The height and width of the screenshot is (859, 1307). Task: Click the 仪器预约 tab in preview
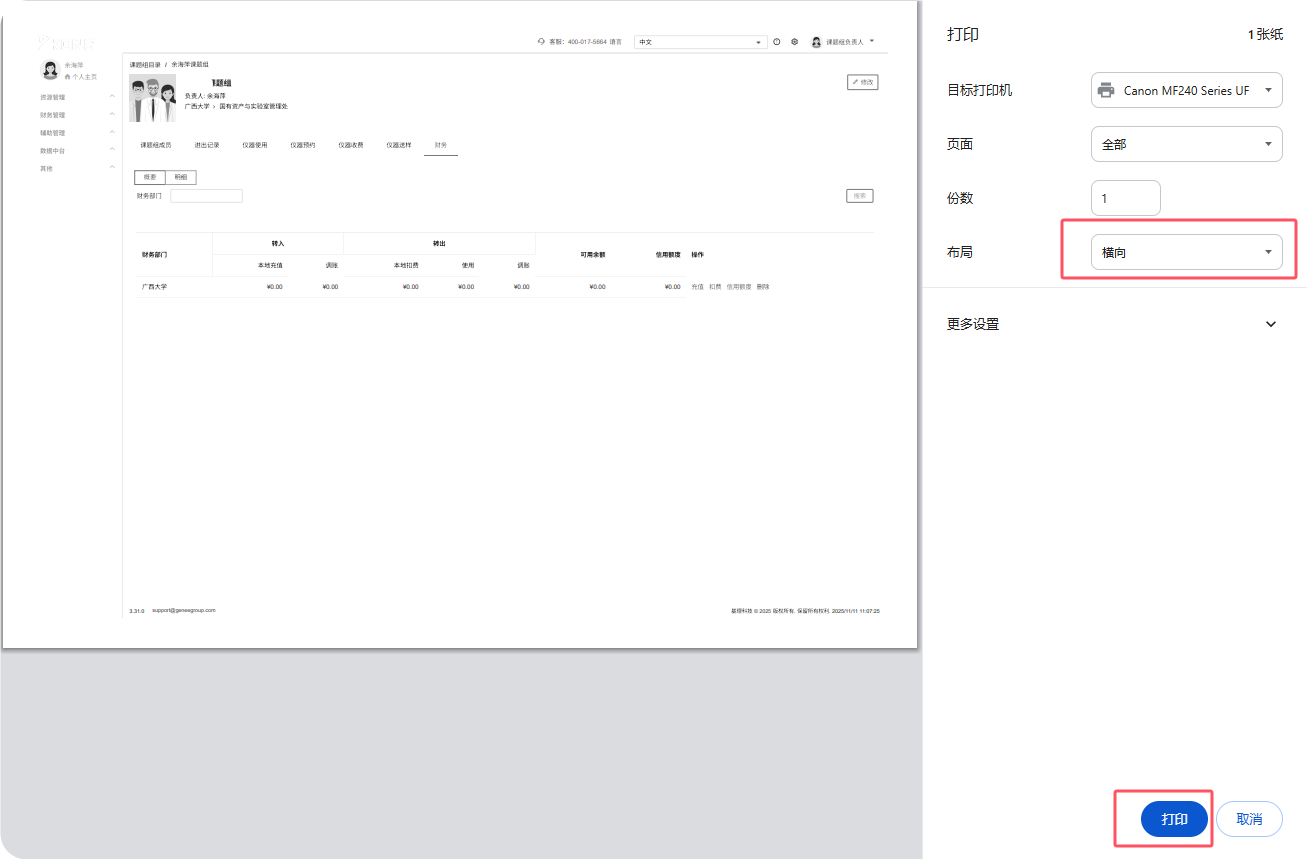click(x=302, y=145)
